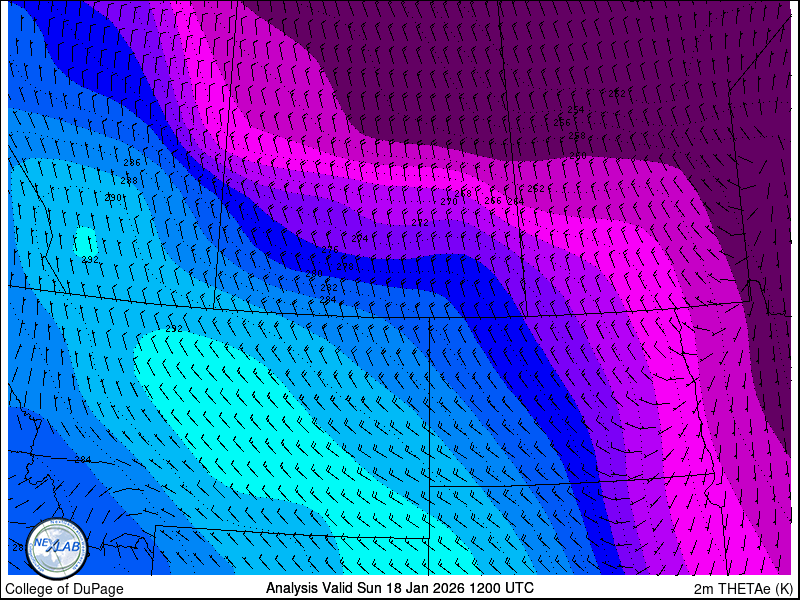Select the 264 contour label
800x600 pixels.
coord(516,202)
